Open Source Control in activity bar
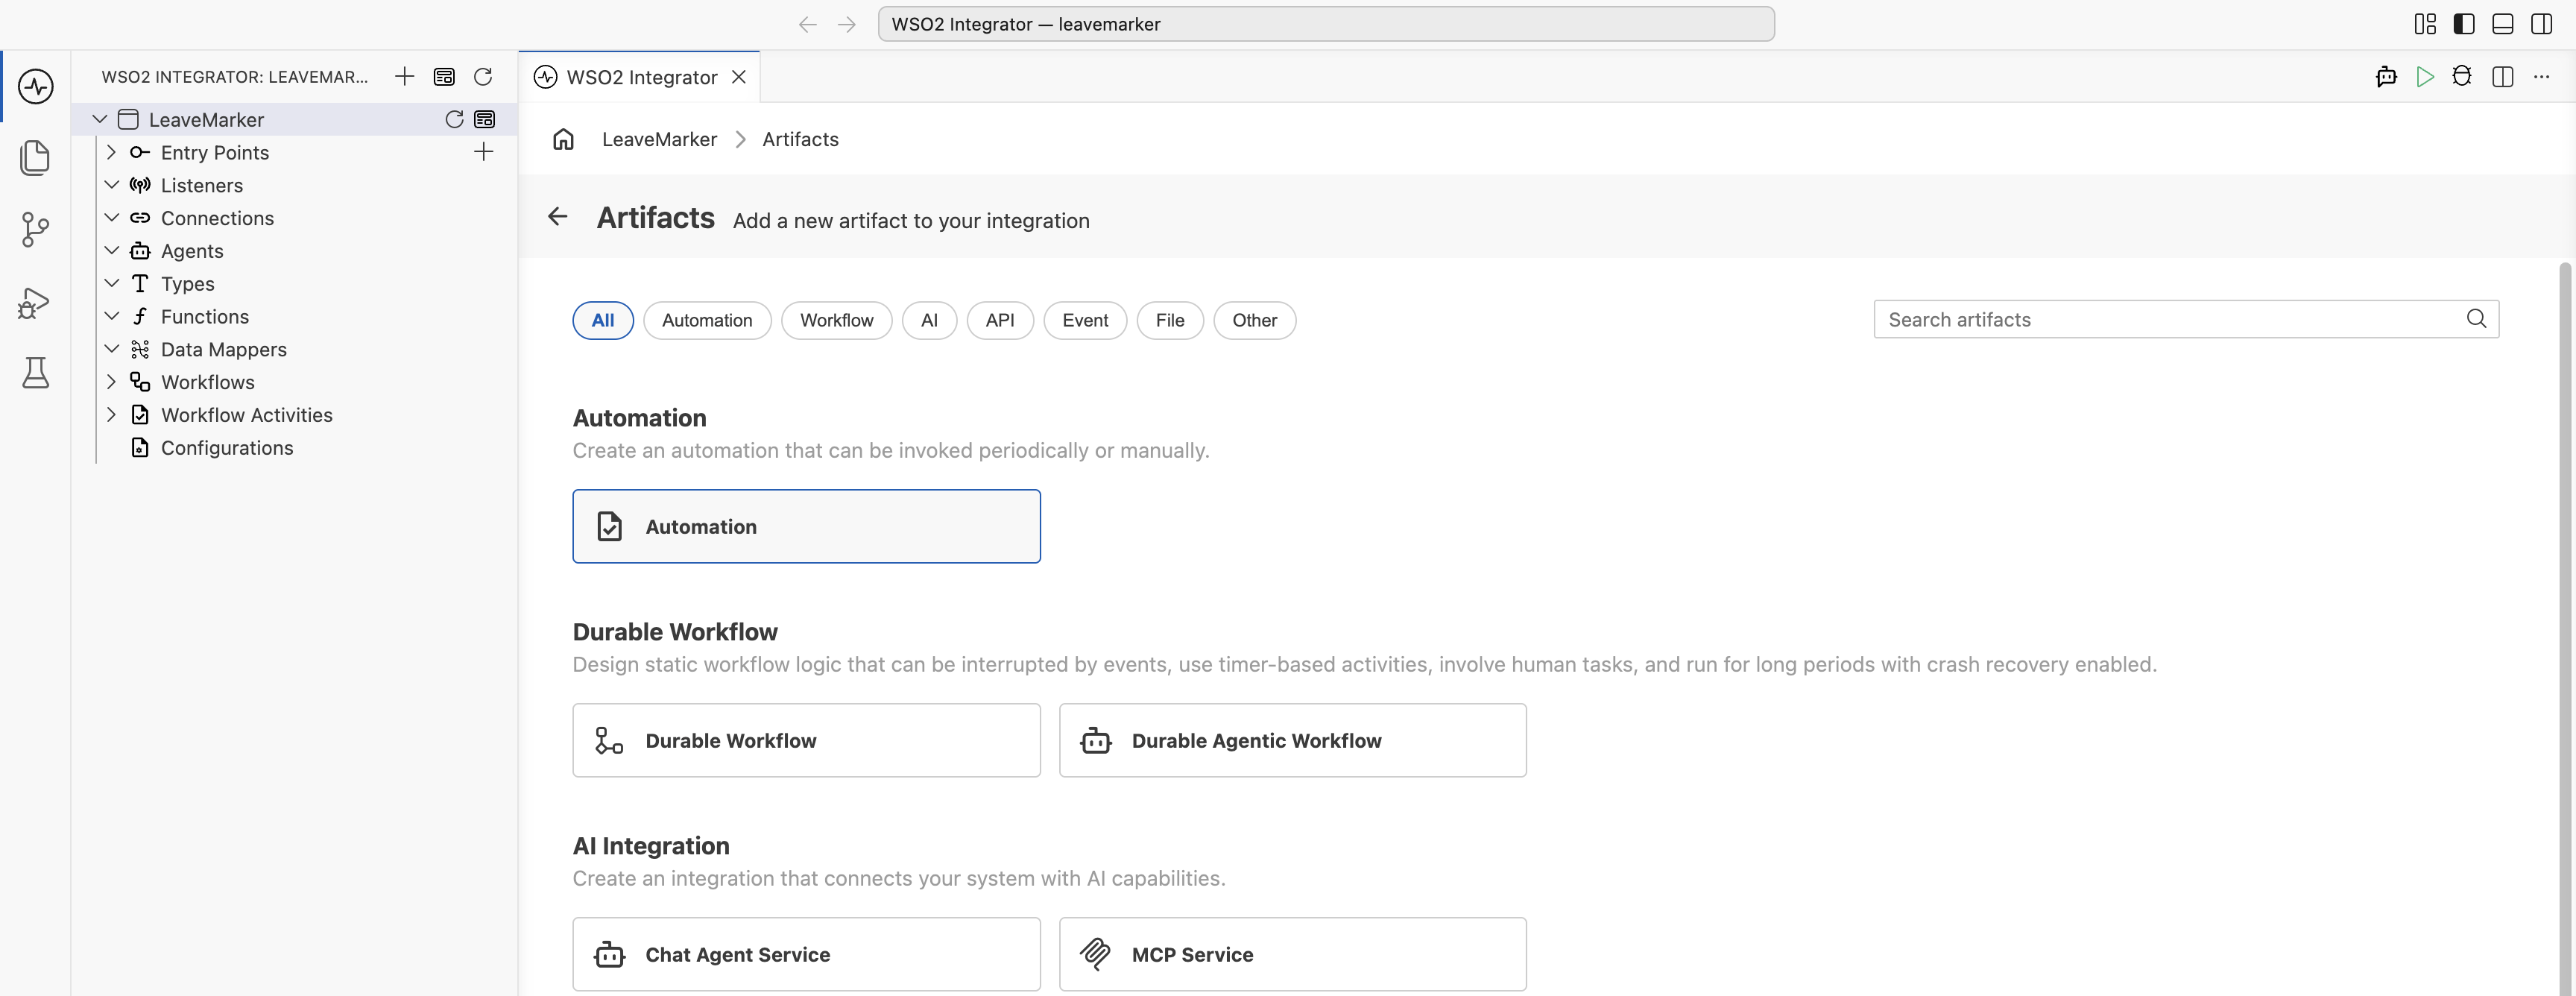This screenshot has width=2576, height=996. [x=36, y=230]
